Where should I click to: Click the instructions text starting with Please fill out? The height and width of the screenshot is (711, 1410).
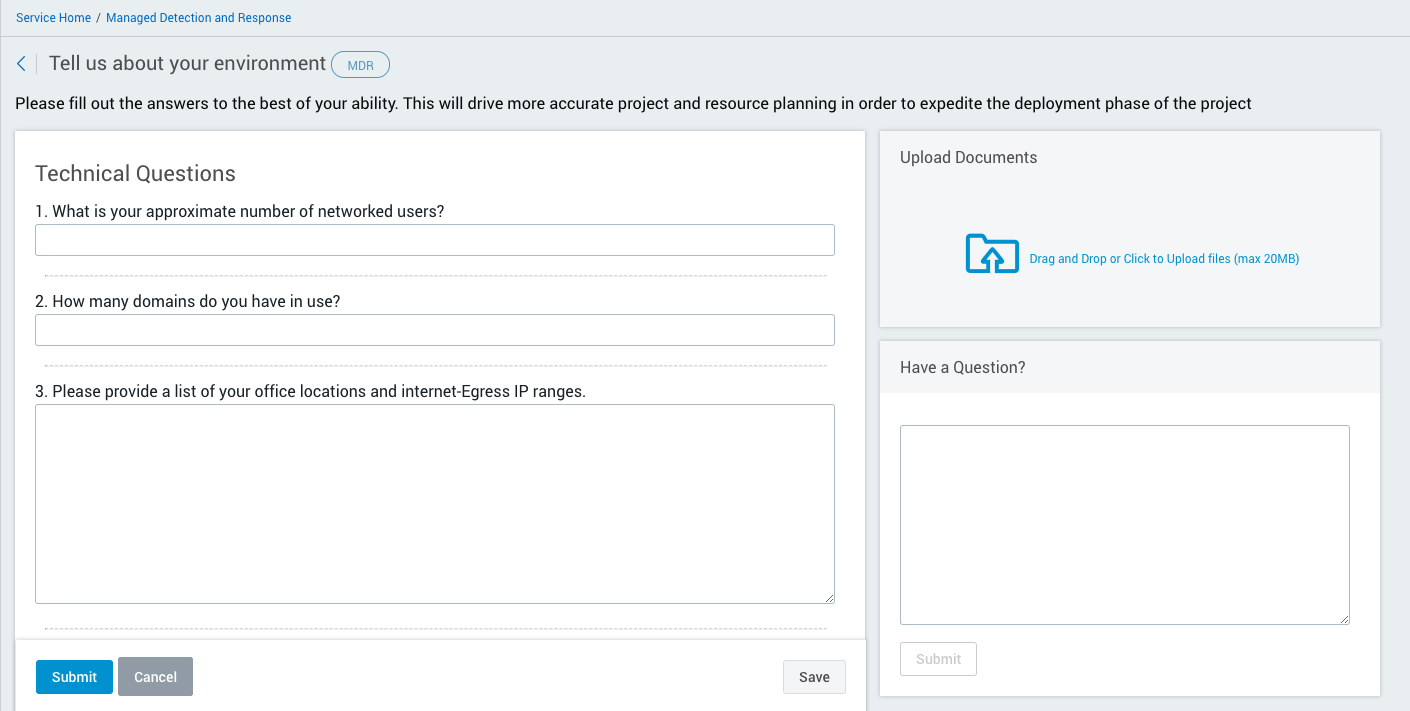click(633, 104)
